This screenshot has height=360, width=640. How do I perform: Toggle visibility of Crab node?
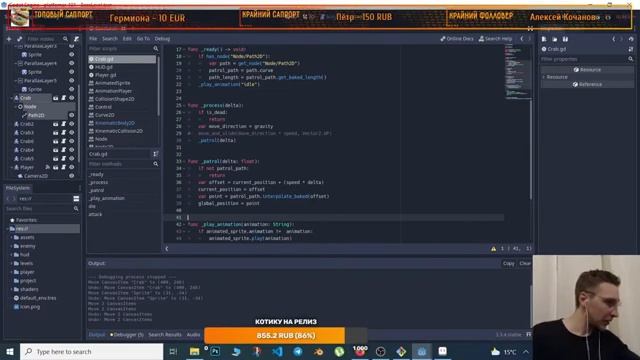point(72,98)
